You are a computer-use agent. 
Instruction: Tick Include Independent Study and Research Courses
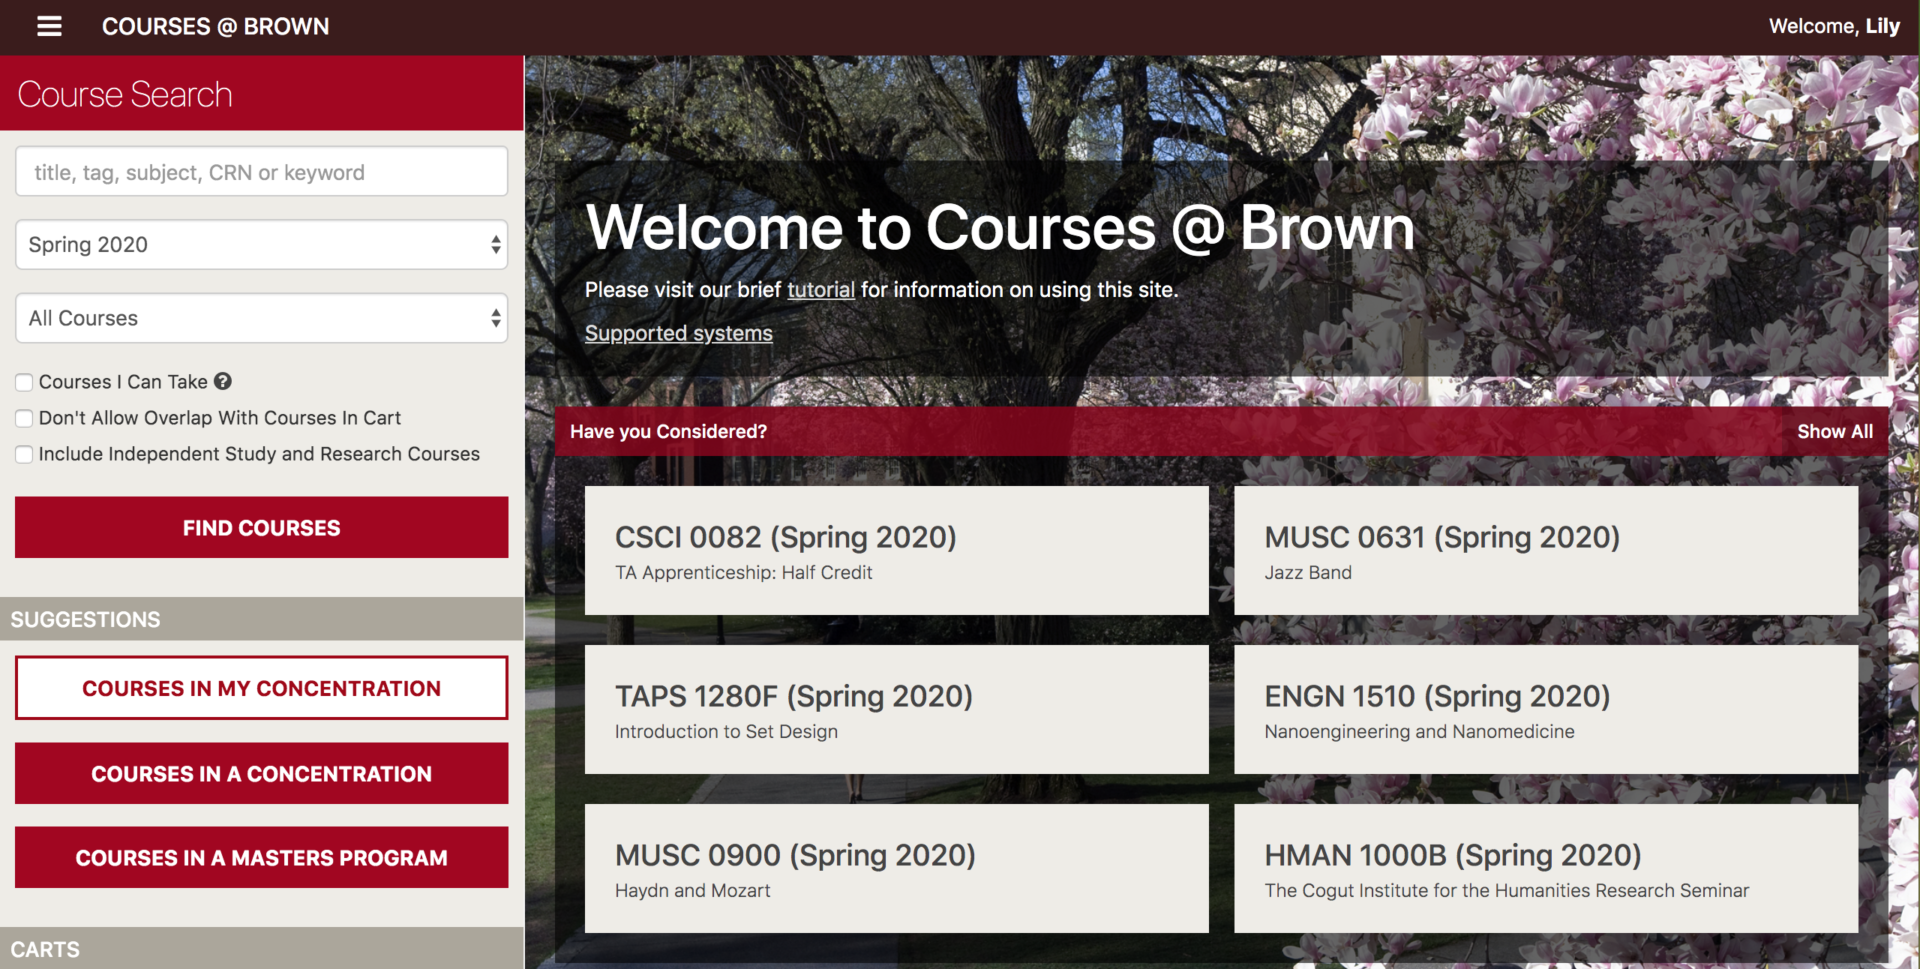(x=24, y=454)
